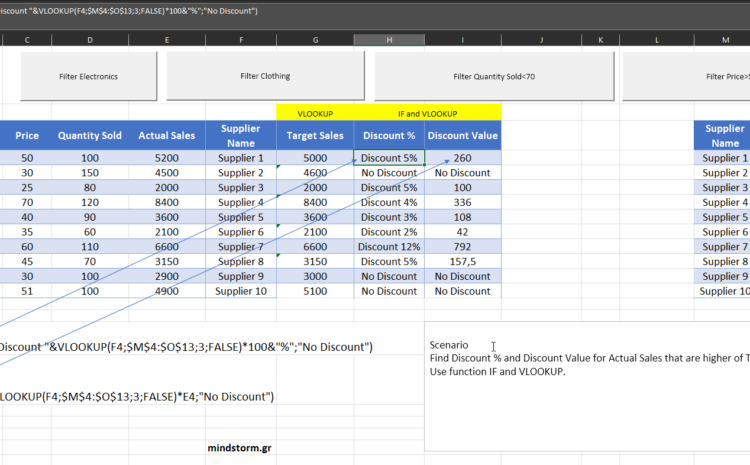The height and width of the screenshot is (465, 750).
Task: Click the Filter Quantity Sold<70 button
Action: [x=494, y=76]
